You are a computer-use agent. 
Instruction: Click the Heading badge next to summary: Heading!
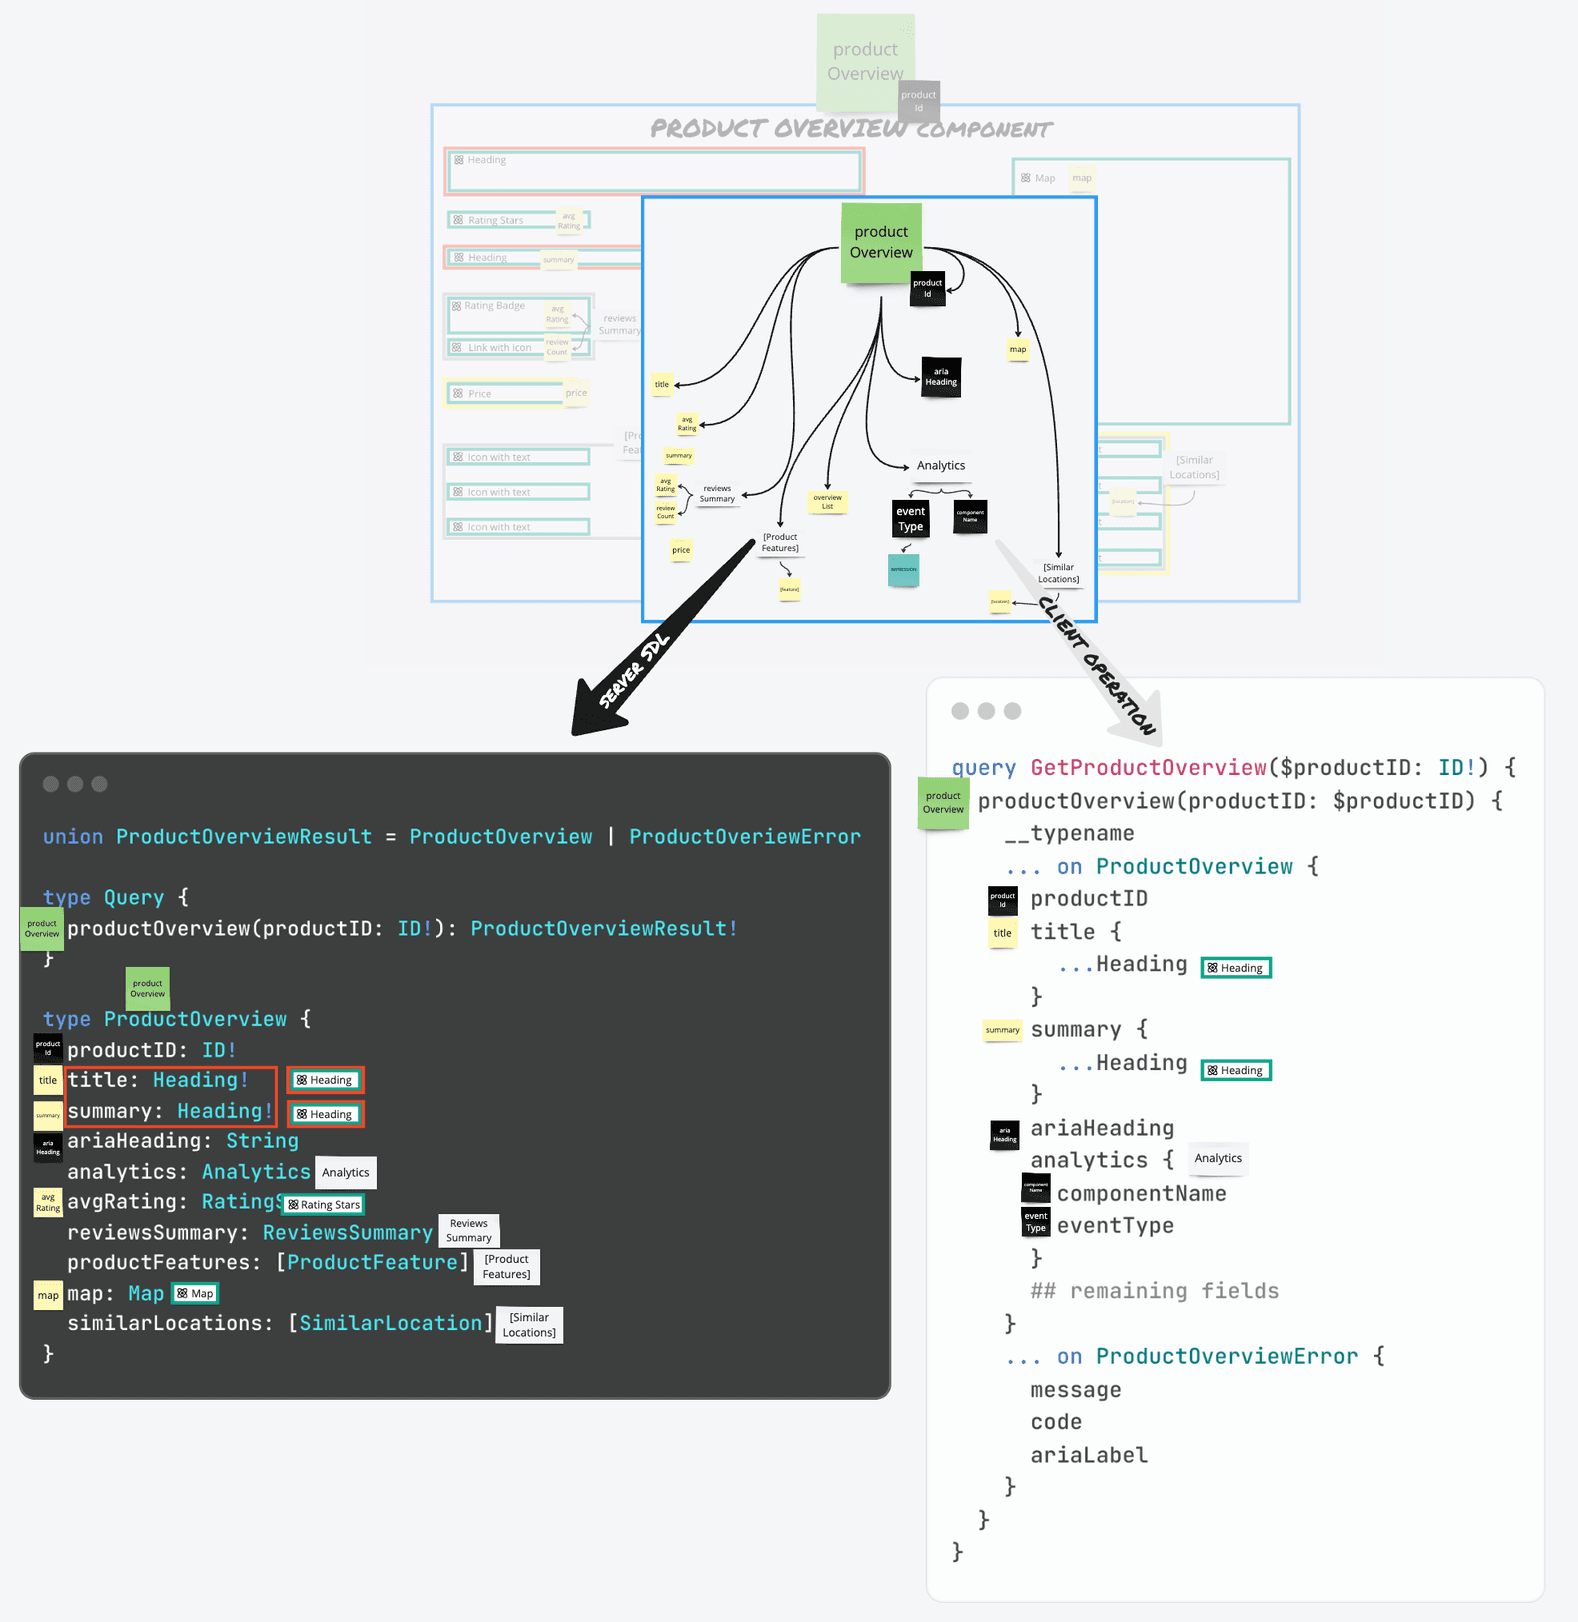click(x=326, y=1114)
